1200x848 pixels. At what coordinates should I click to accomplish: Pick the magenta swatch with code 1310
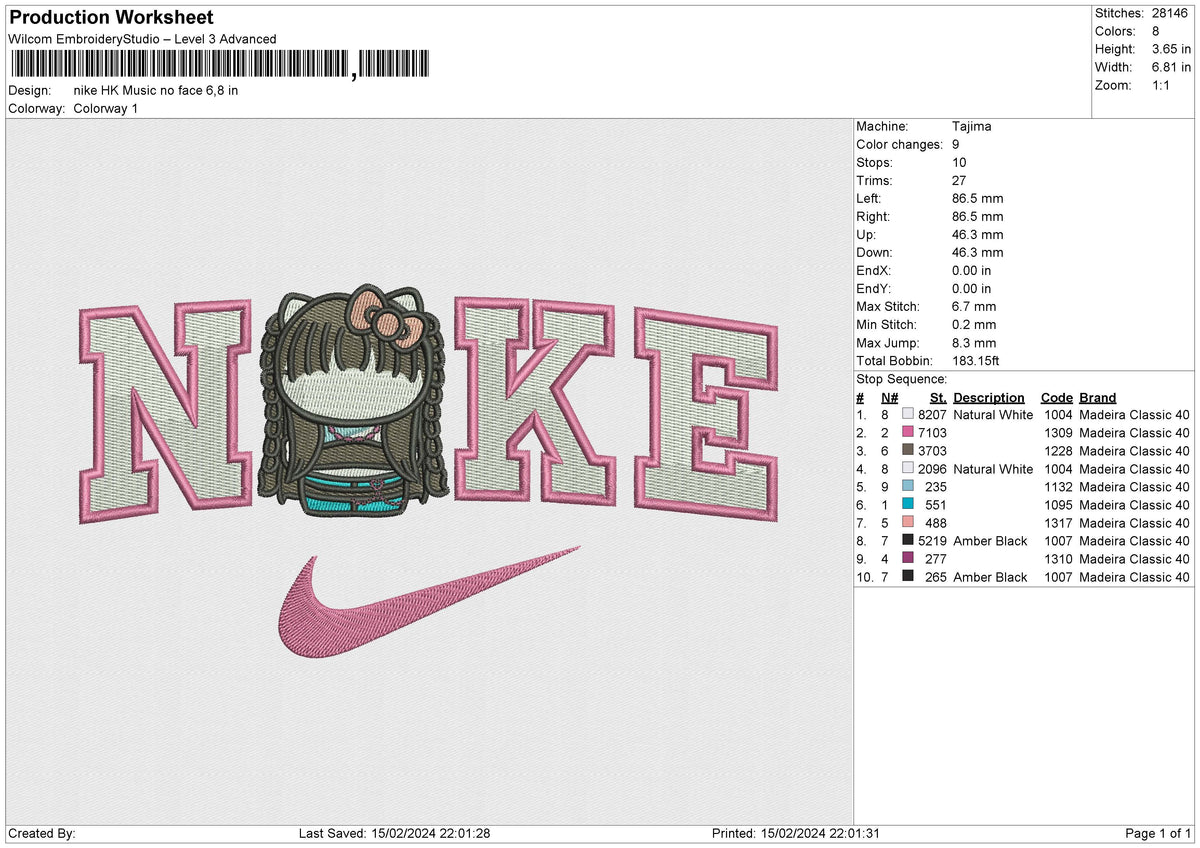coord(908,559)
